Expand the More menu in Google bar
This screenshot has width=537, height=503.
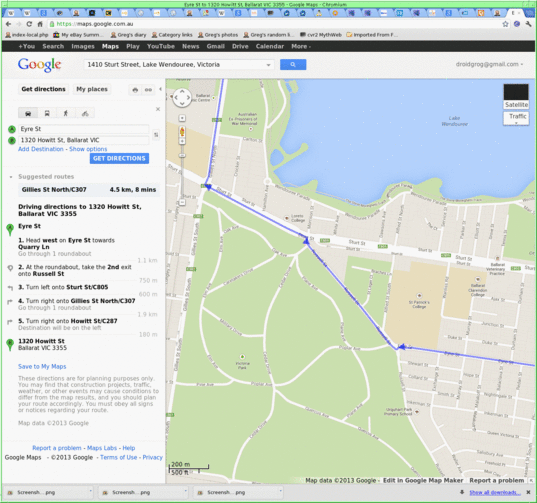[301, 46]
